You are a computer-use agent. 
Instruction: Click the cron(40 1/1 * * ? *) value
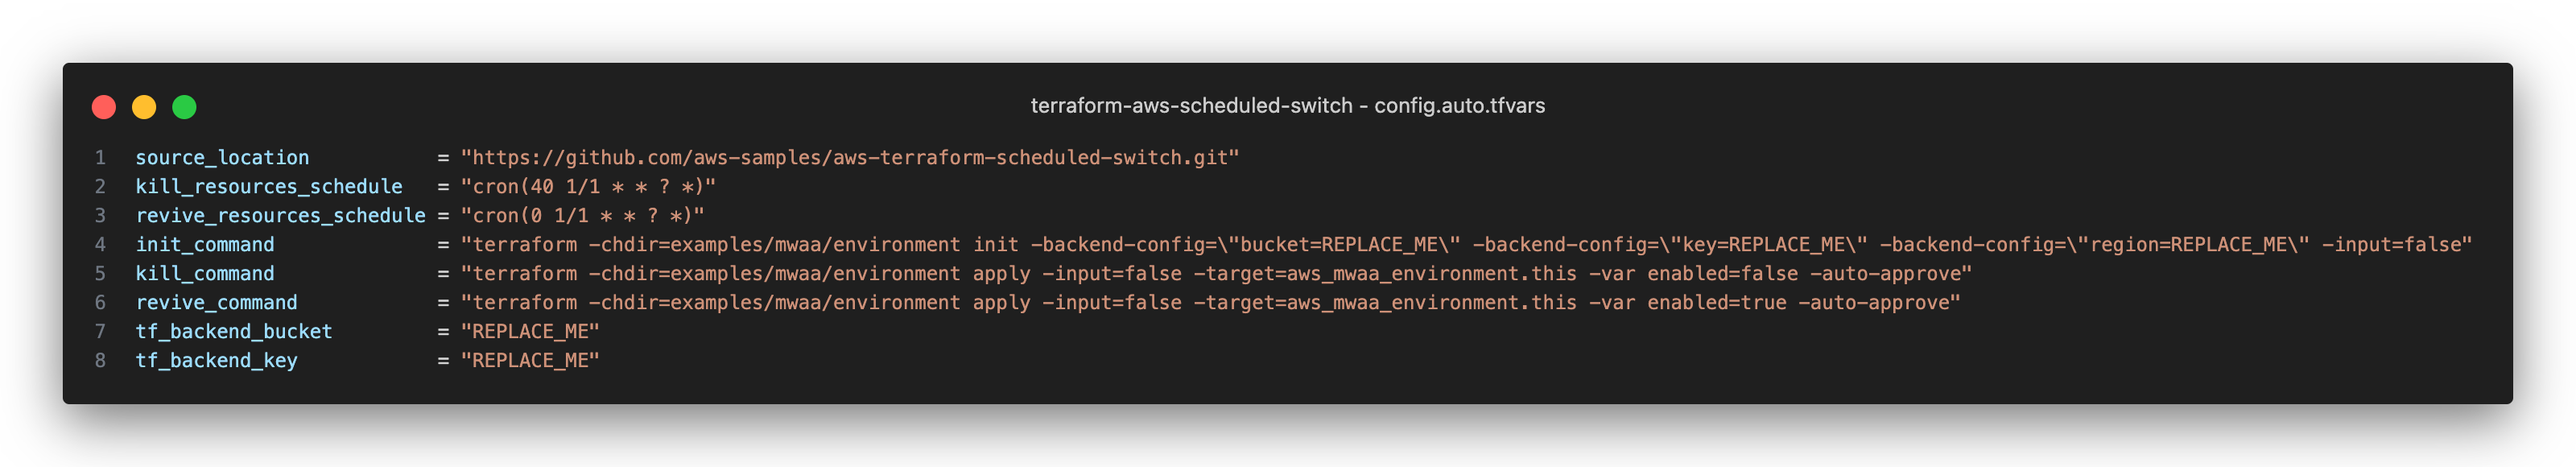pyautogui.click(x=588, y=187)
